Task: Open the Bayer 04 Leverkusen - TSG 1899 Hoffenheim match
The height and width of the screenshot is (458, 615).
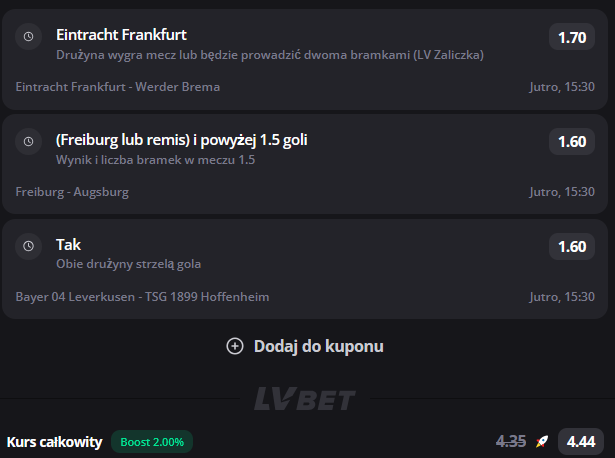Action: tap(142, 297)
